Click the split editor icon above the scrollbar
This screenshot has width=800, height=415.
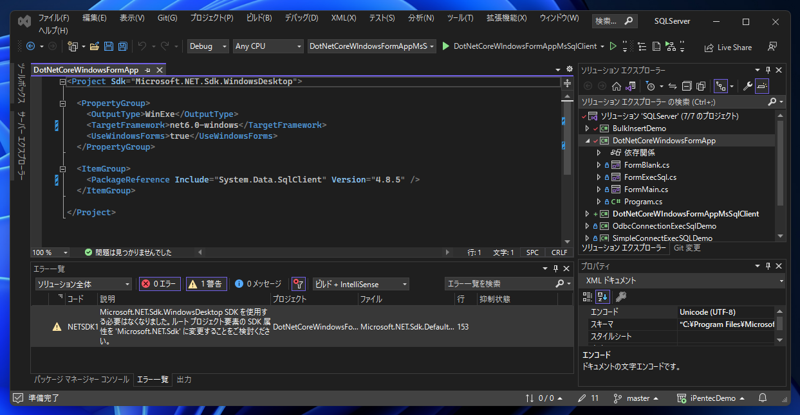[567, 83]
